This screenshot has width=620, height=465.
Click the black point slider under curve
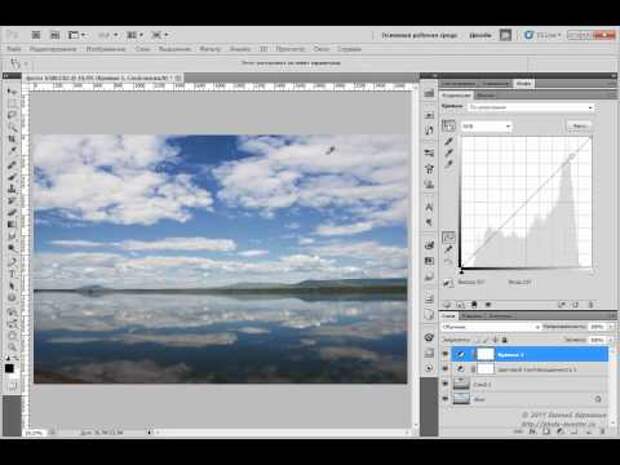coord(461,271)
